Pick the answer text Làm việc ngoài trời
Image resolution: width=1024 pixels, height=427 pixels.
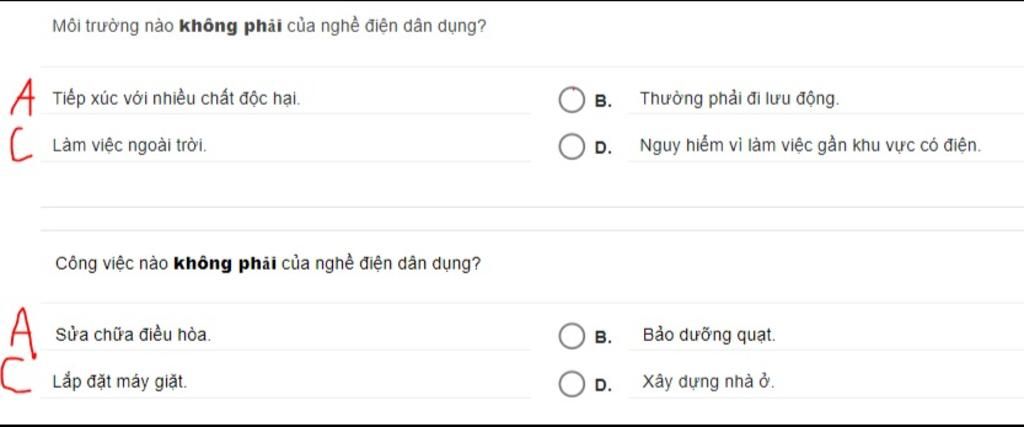129,146
